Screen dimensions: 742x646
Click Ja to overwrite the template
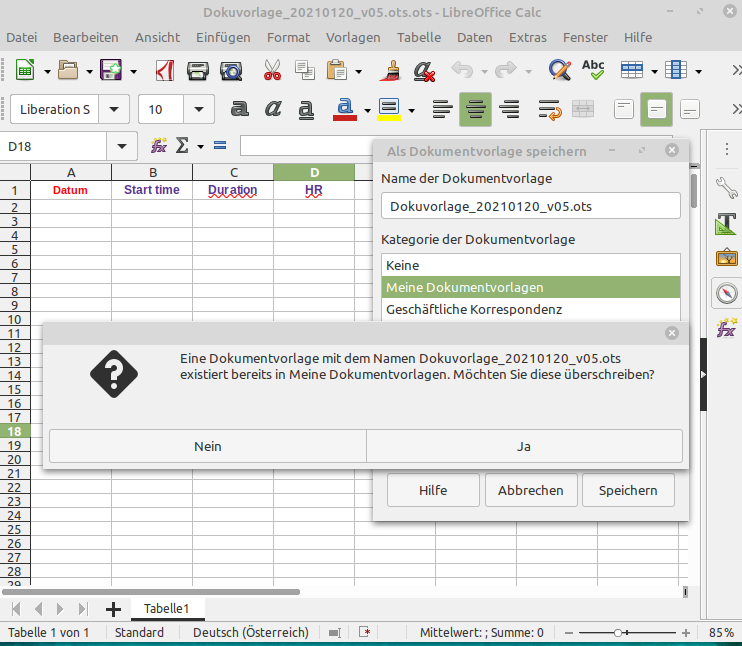524,446
